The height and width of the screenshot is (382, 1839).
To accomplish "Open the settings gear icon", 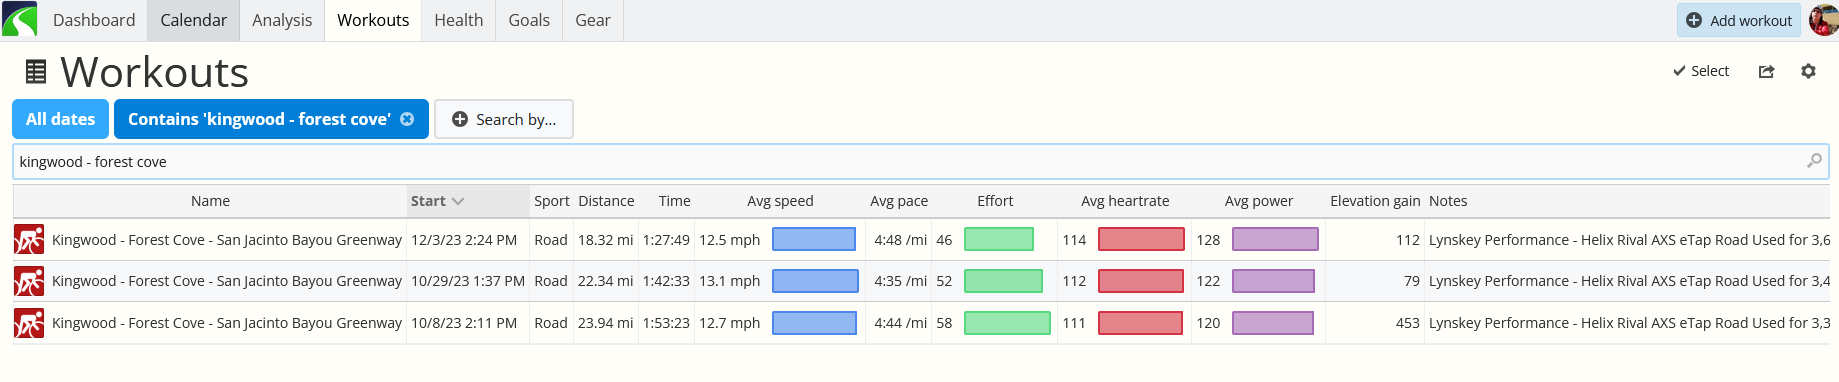I will coord(1808,71).
